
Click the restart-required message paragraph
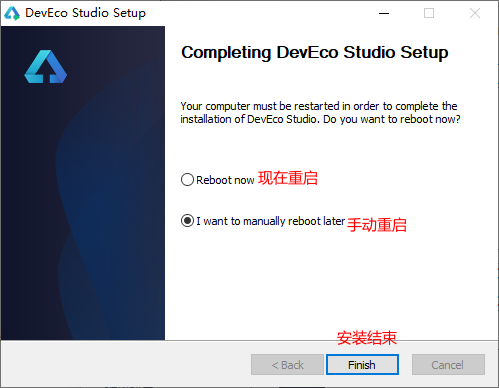320,113
